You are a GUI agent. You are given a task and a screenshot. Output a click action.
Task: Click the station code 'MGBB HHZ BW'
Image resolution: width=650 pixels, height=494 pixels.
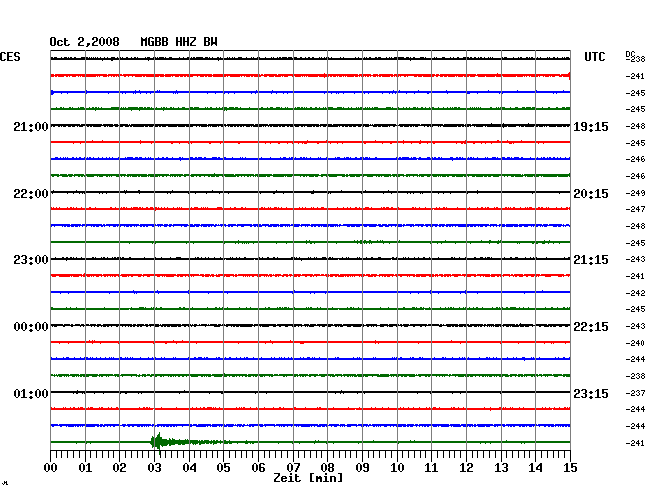point(179,42)
